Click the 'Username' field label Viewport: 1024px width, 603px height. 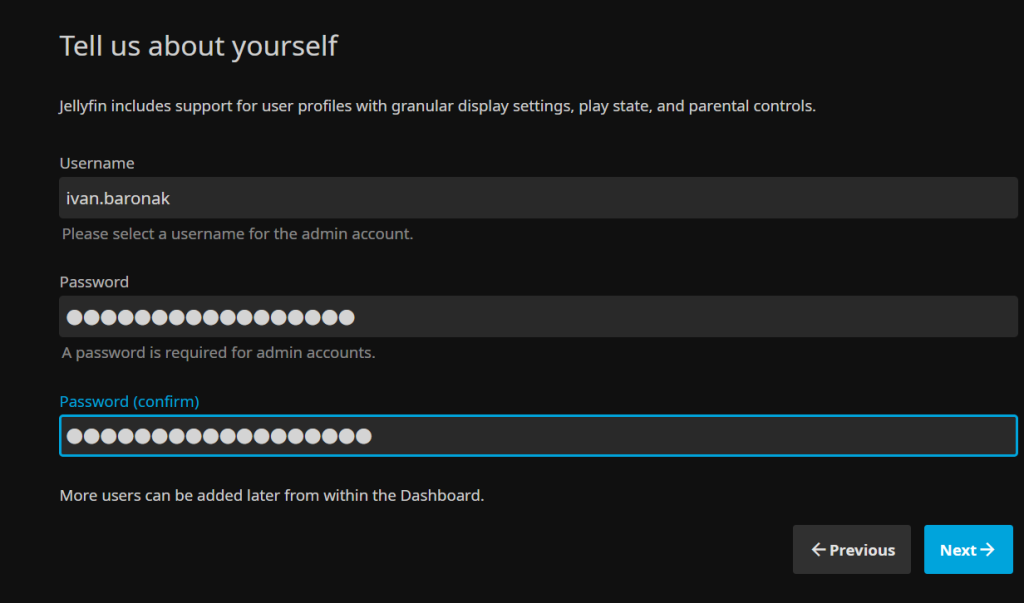pyautogui.click(x=97, y=163)
